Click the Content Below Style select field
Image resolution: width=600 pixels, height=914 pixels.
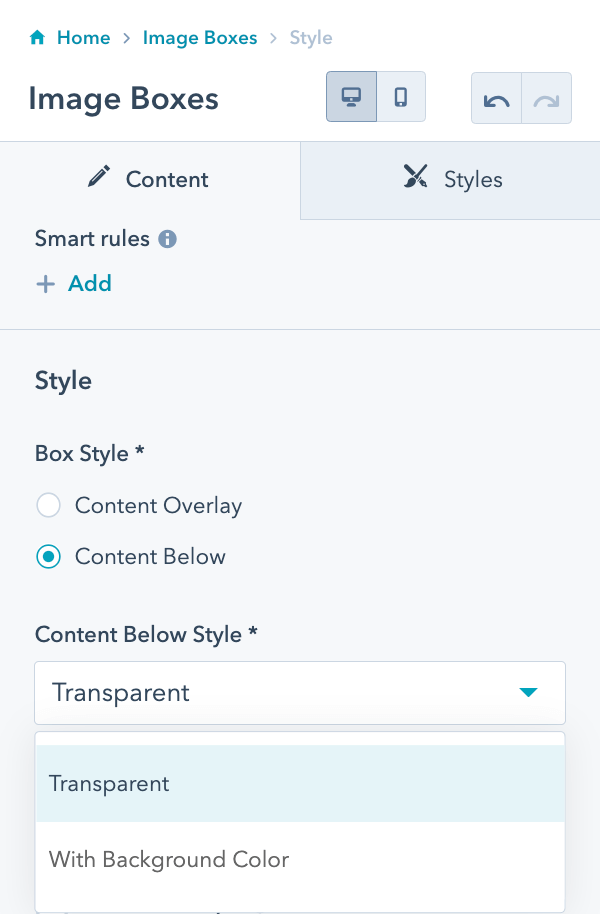[x=280, y=692]
